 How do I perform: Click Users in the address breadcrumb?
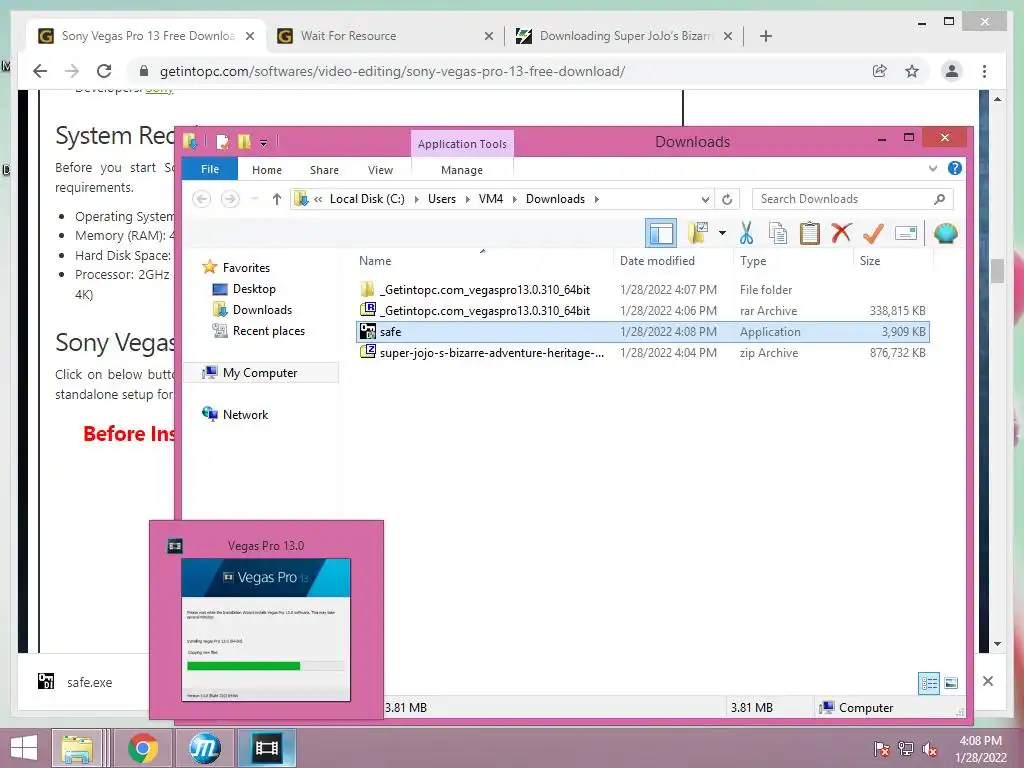point(441,199)
